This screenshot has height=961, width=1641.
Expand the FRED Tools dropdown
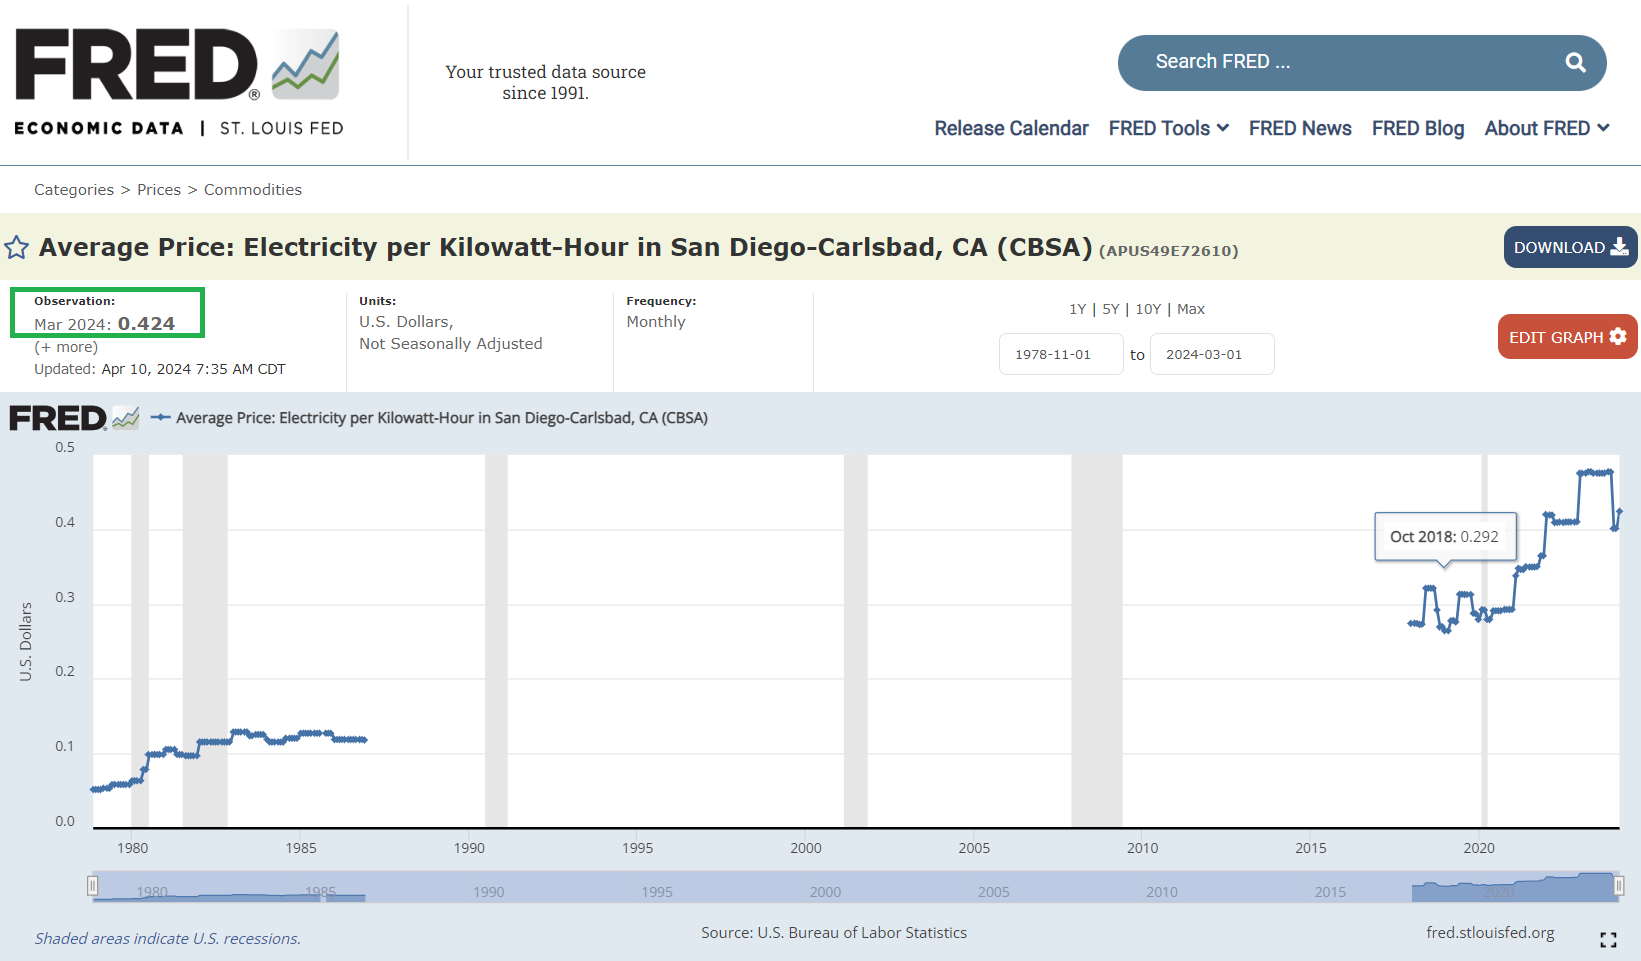pyautogui.click(x=1168, y=128)
